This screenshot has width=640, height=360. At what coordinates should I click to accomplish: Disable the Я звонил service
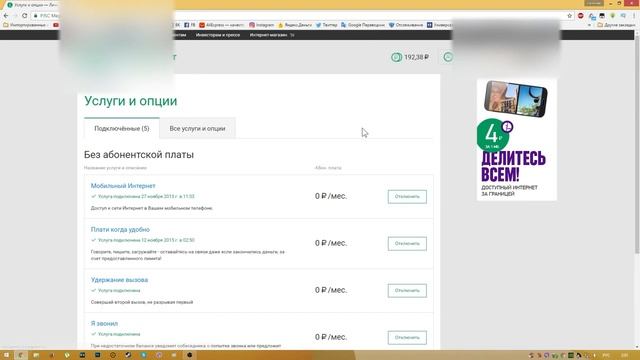pos(407,337)
